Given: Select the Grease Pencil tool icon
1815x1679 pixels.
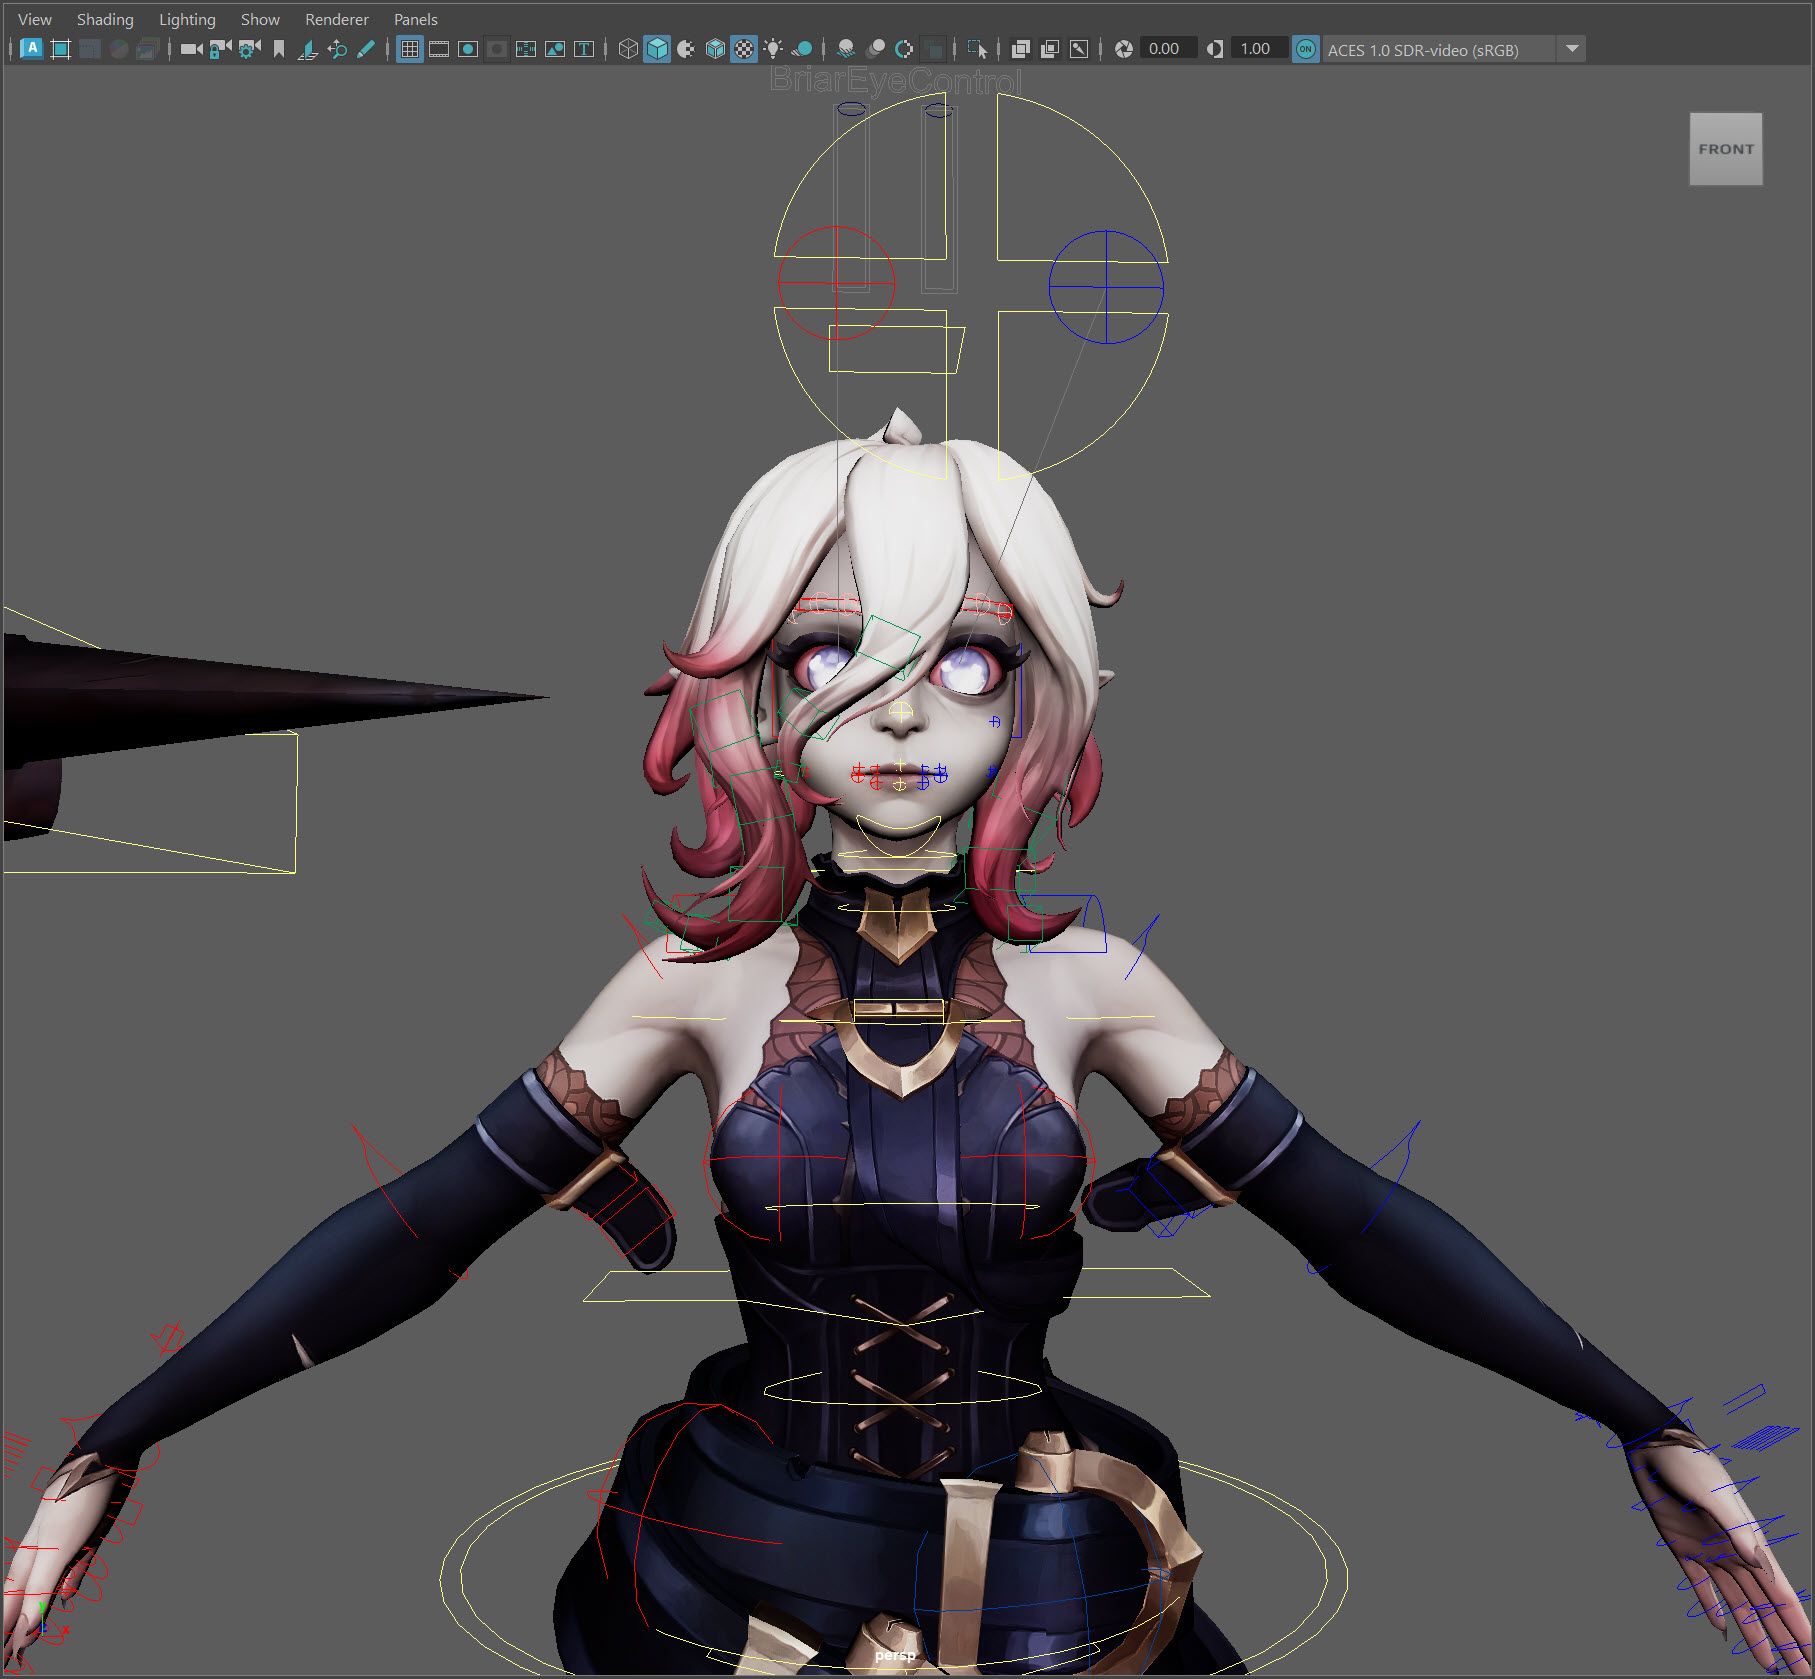Looking at the screenshot, I should [366, 49].
